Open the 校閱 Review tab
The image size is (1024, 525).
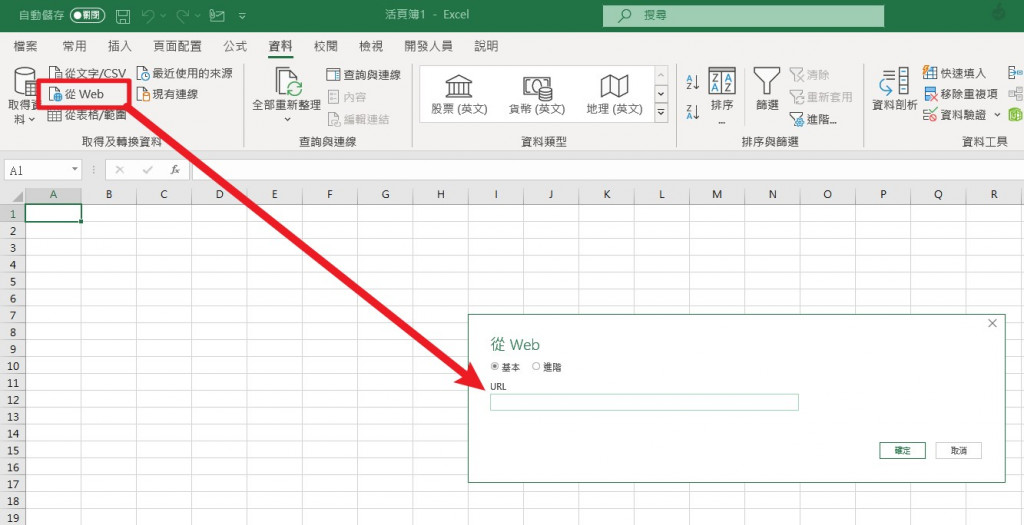click(326, 46)
